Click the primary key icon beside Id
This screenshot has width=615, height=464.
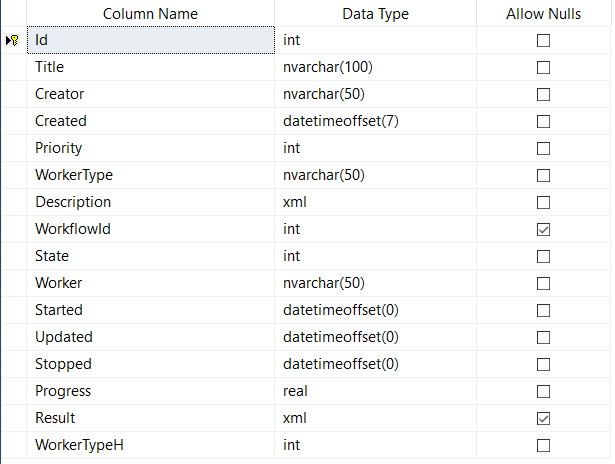pos(13,41)
